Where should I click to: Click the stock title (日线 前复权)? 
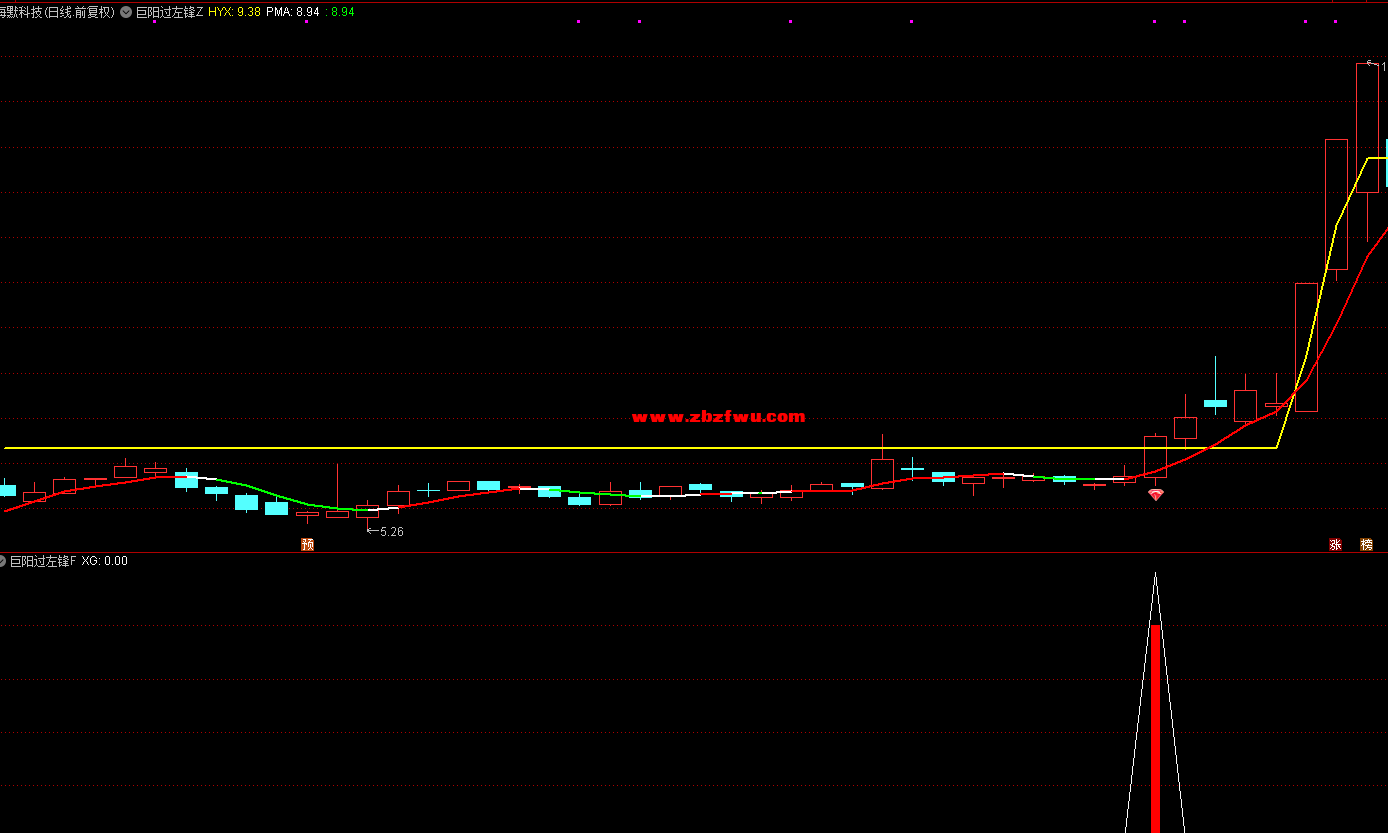point(57,12)
